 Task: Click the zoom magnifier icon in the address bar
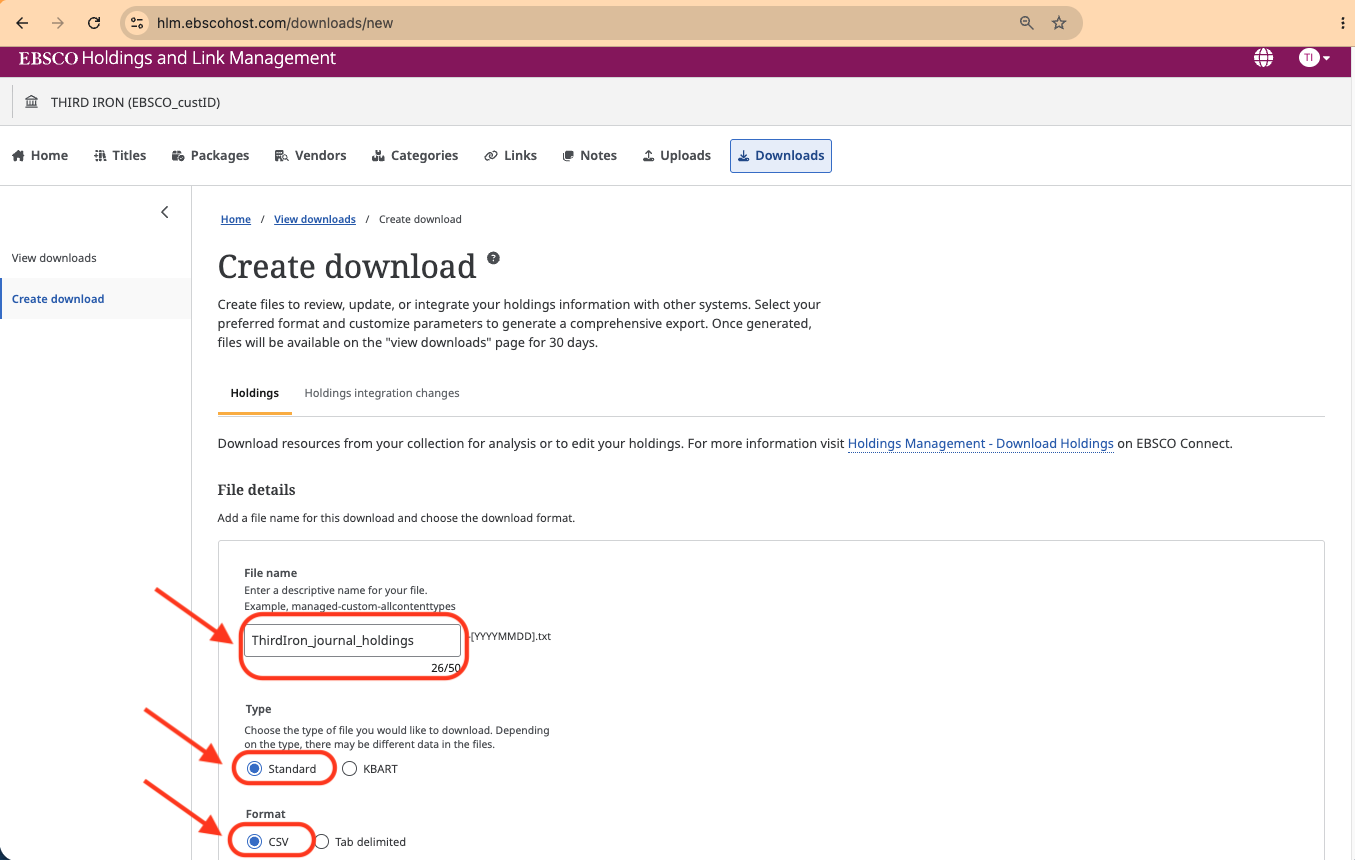[1026, 23]
